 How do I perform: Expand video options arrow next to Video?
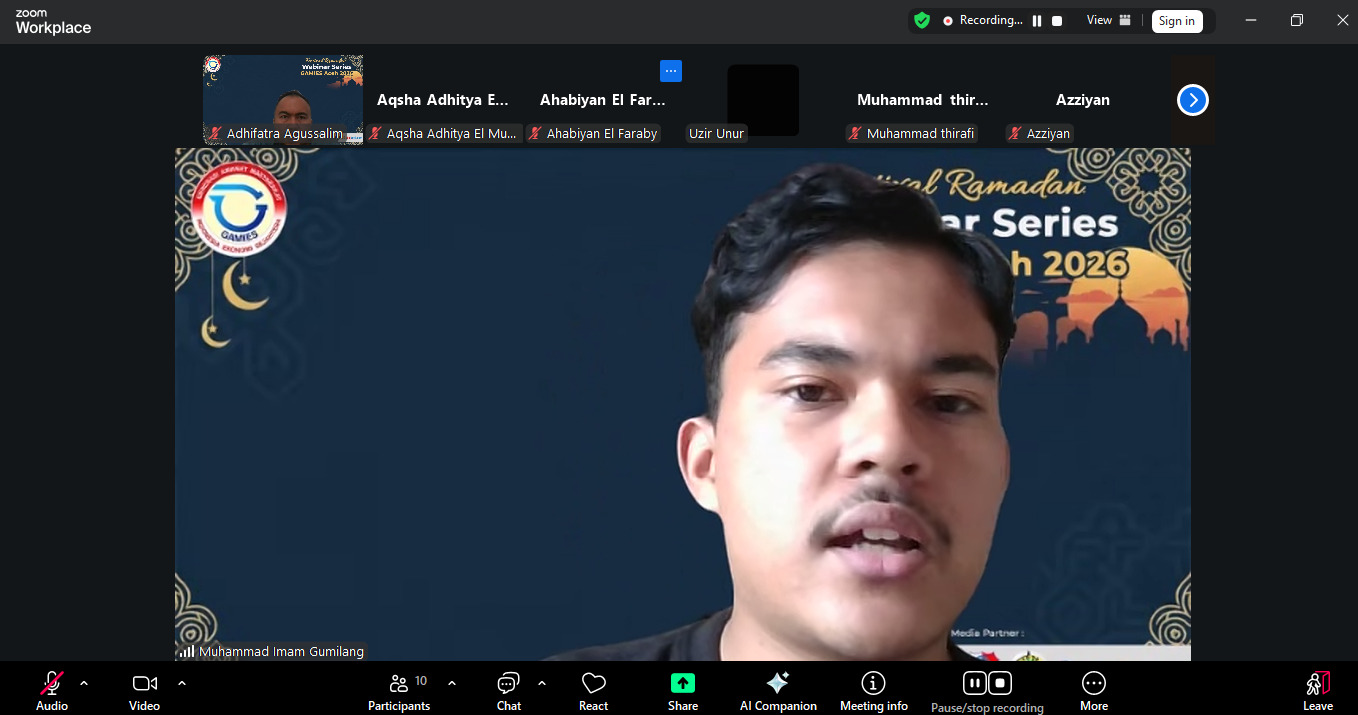tap(181, 684)
